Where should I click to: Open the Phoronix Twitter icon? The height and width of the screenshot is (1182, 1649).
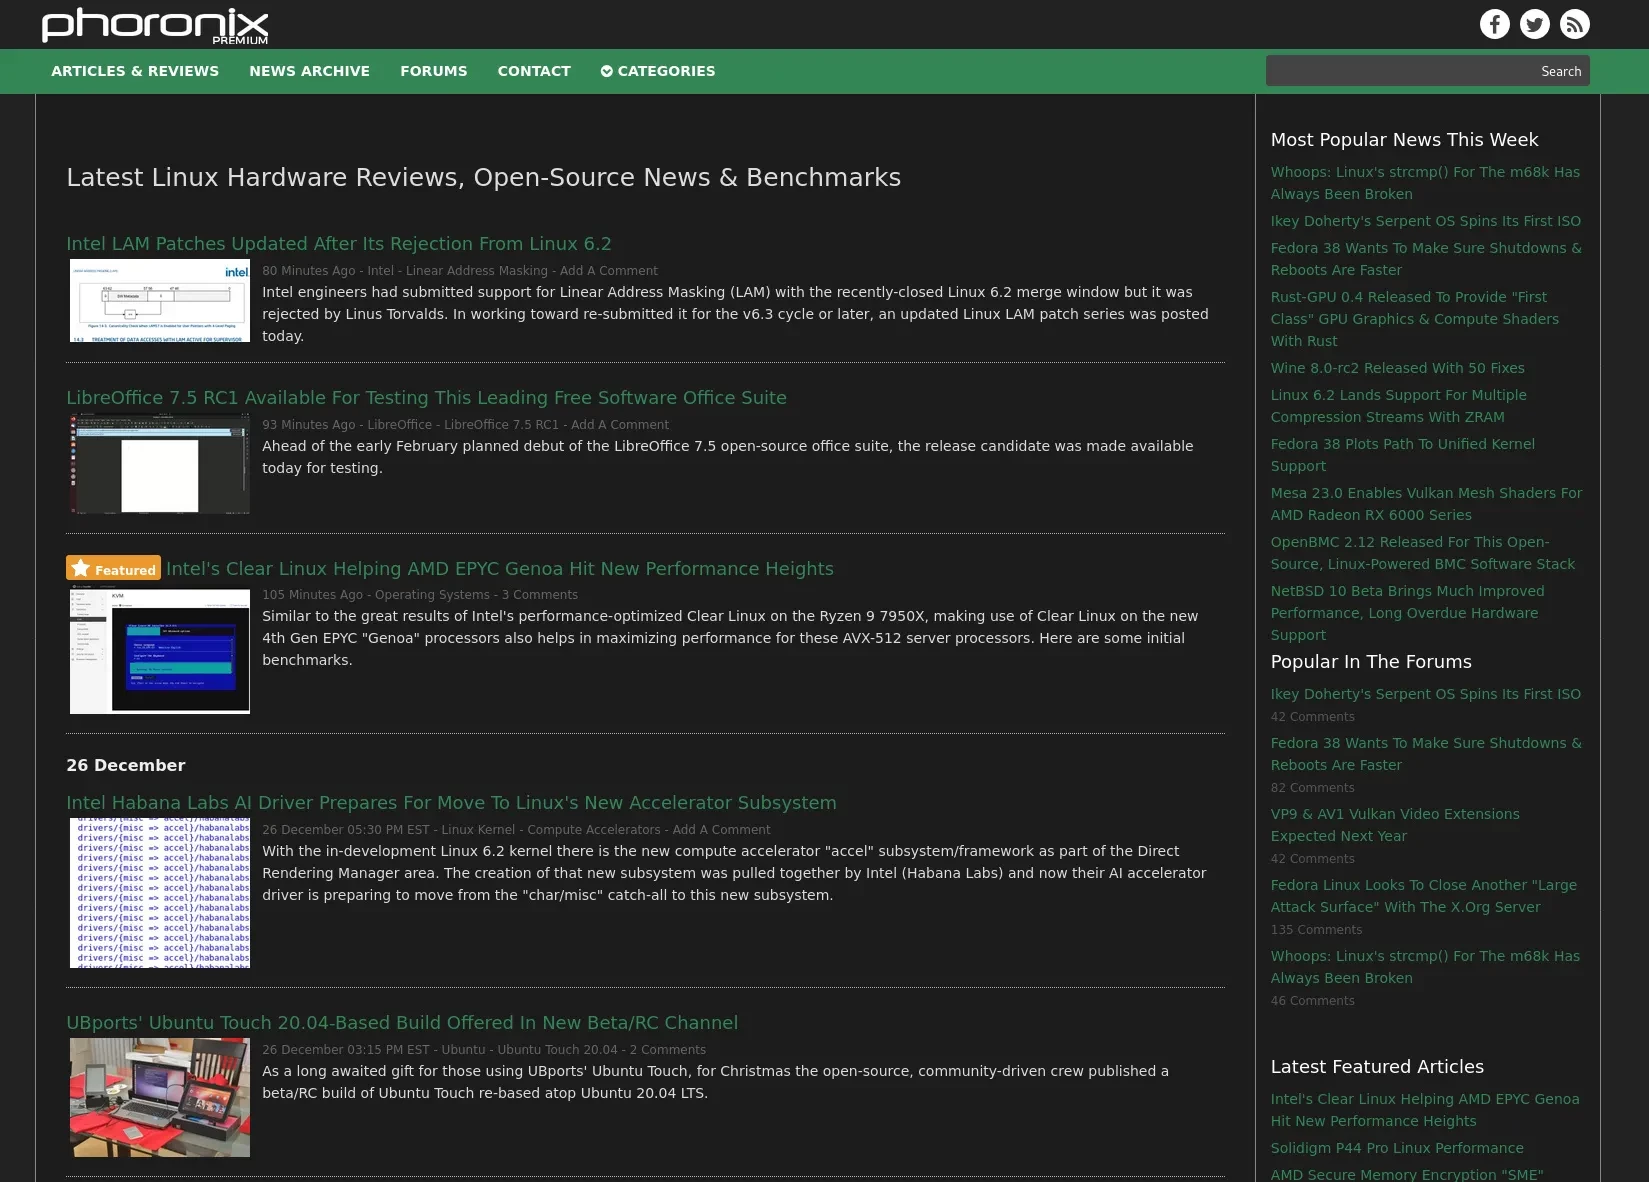pos(1534,24)
